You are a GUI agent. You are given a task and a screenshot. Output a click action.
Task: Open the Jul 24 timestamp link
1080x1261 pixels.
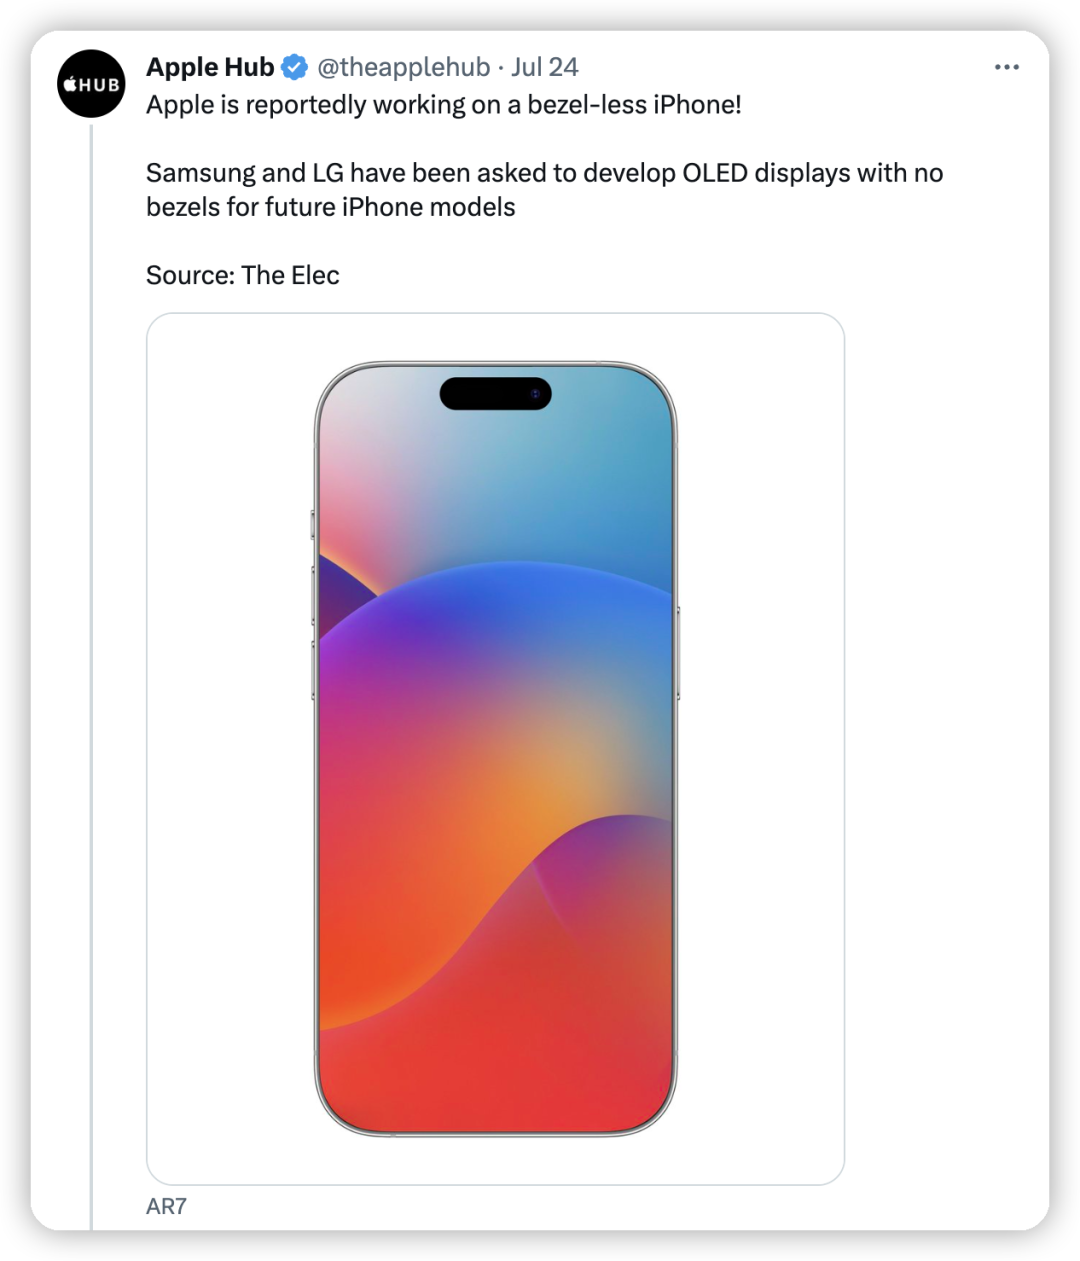pyautogui.click(x=544, y=67)
